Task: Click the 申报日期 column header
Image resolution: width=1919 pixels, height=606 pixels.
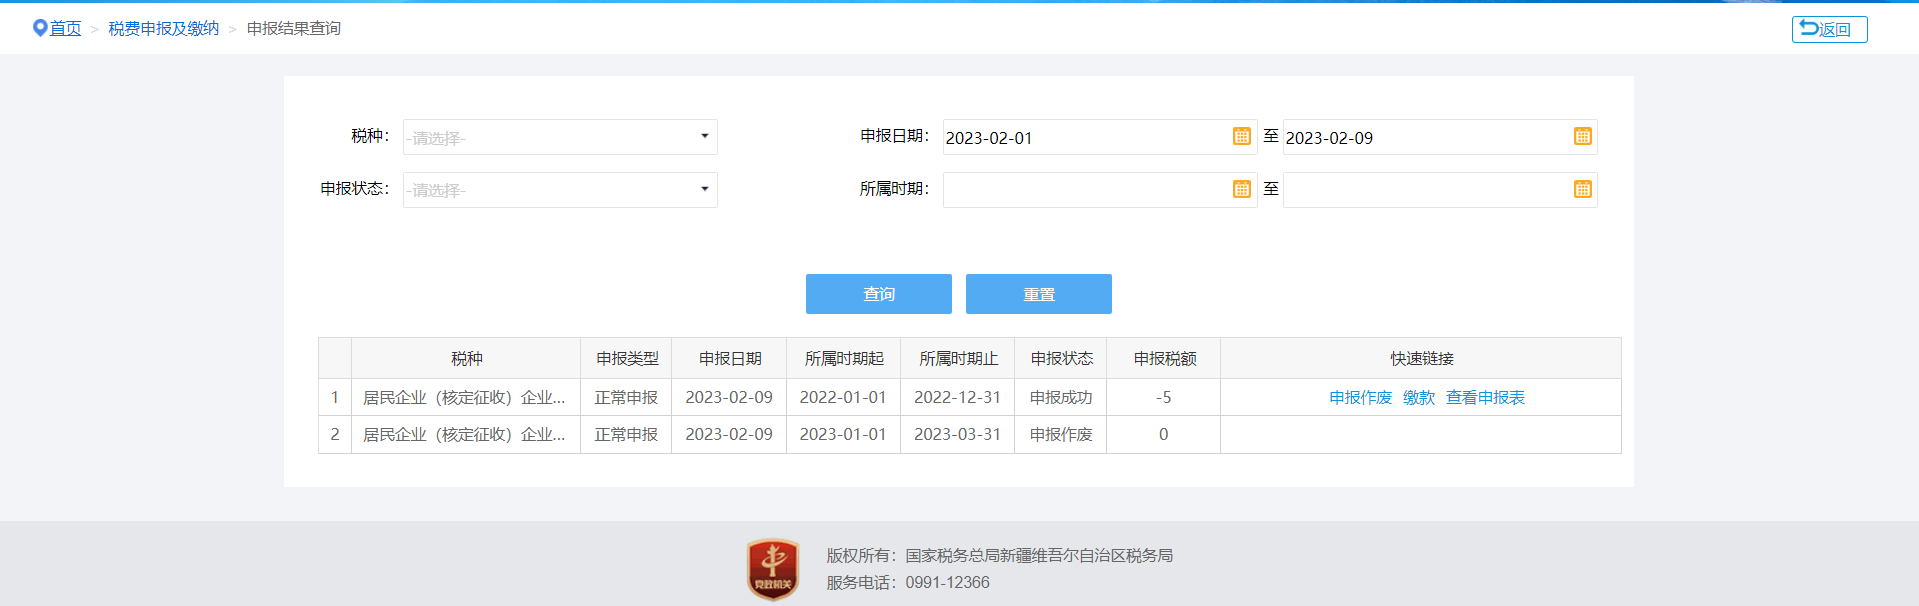Action: 730,359
